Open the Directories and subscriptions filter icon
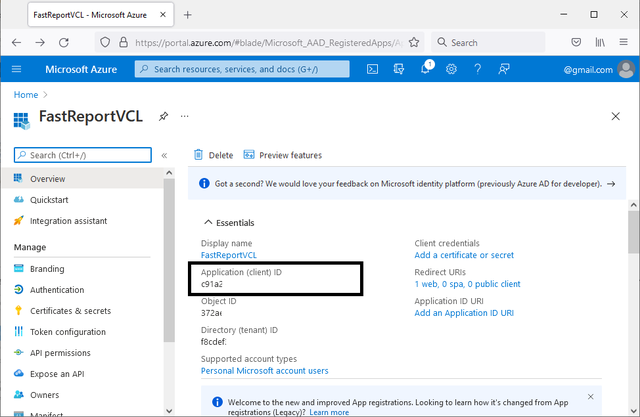Screen dimensions: 640x417 399,69
